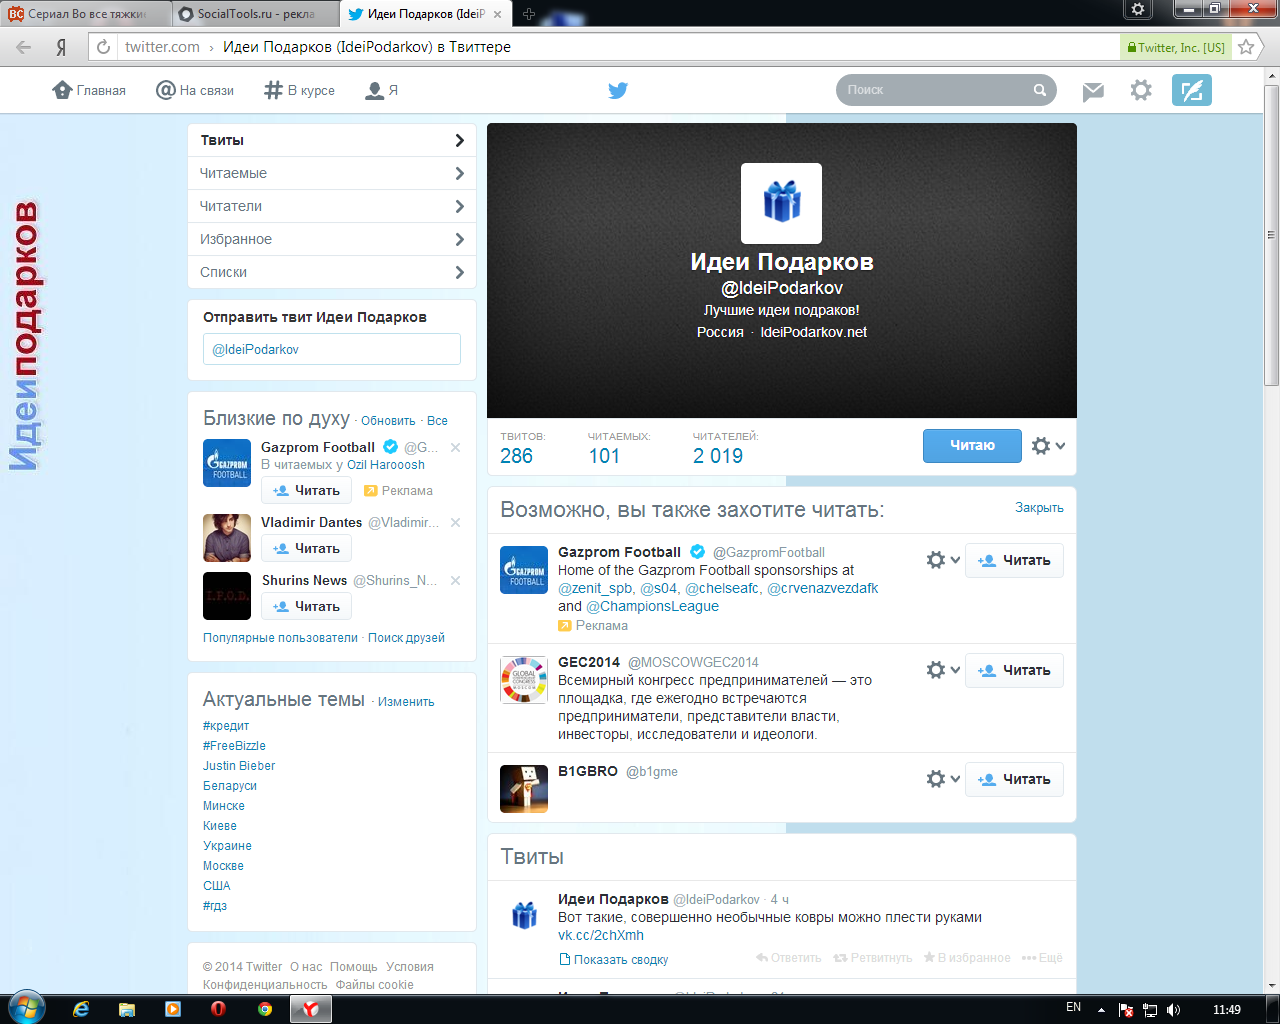Follow GEC2014 with Читать button
Image resolution: width=1280 pixels, height=1024 pixels.
pos(1014,670)
